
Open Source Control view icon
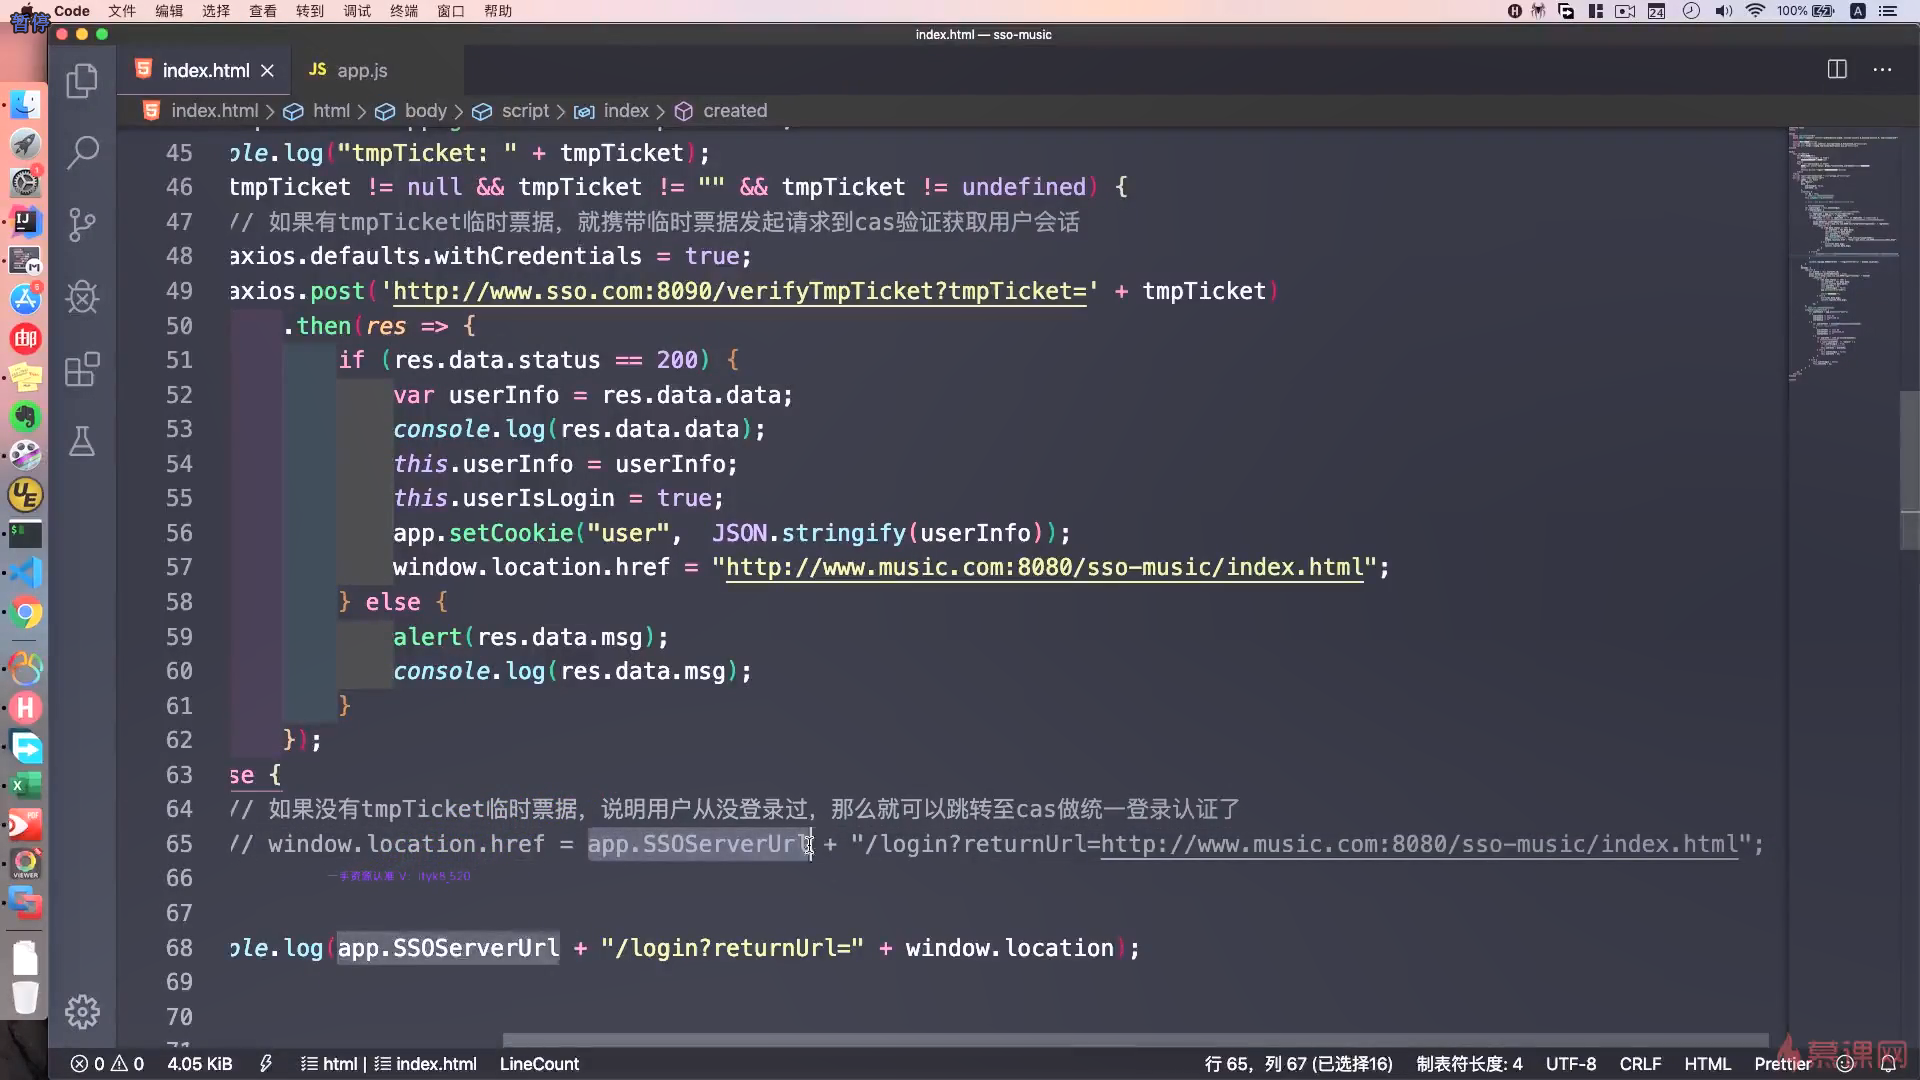coord(82,225)
